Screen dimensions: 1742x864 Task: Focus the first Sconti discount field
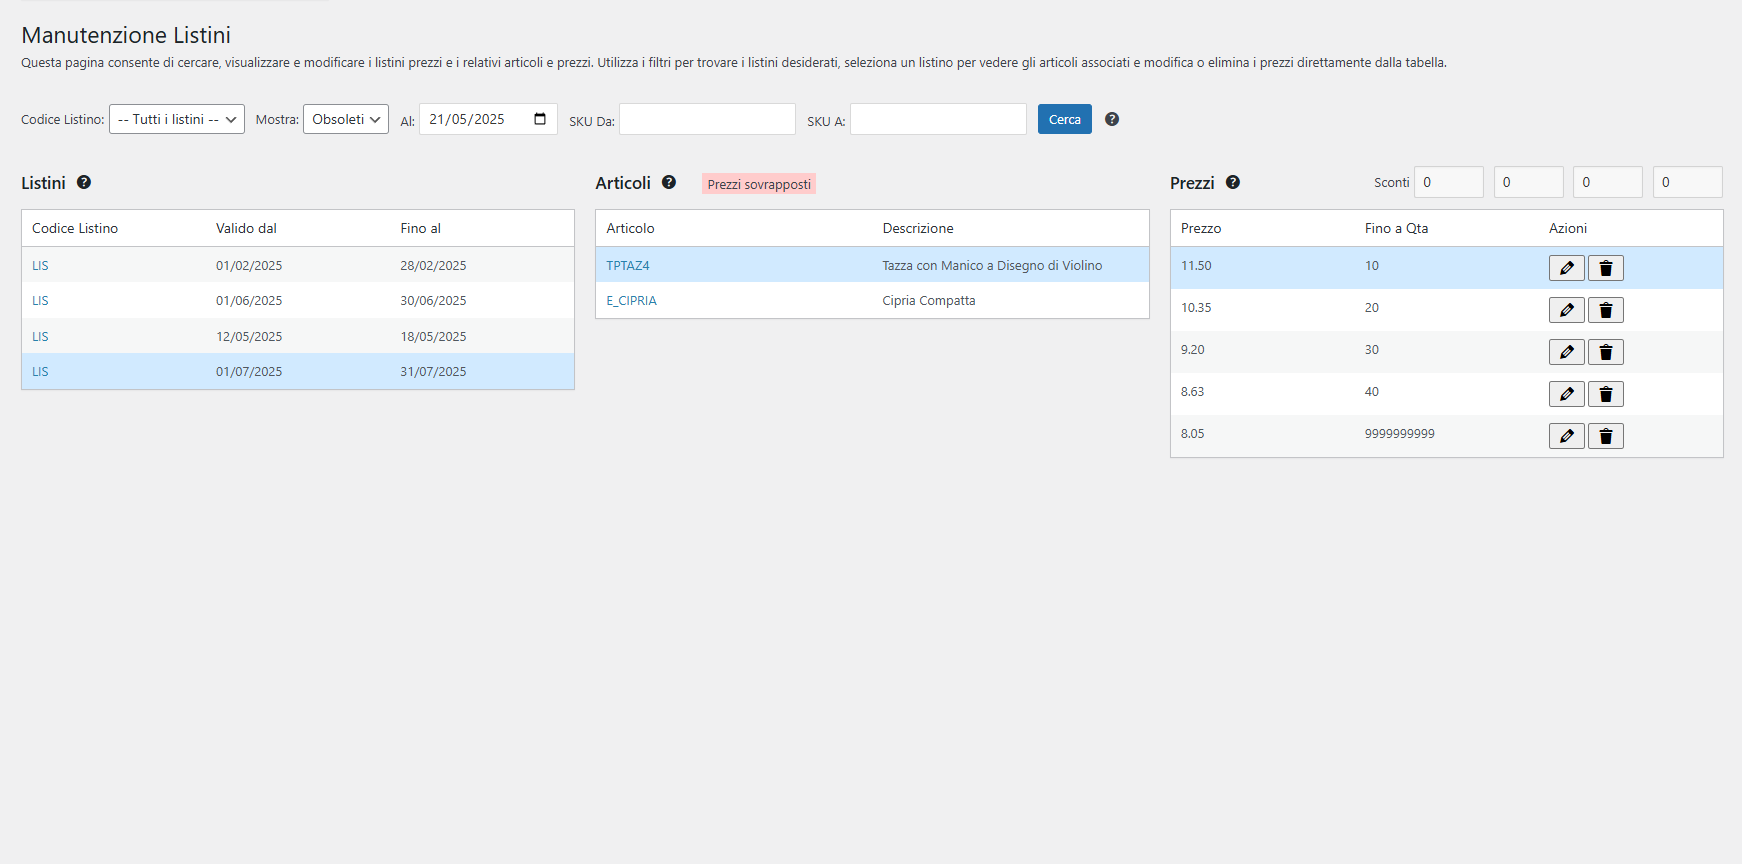coord(1449,182)
